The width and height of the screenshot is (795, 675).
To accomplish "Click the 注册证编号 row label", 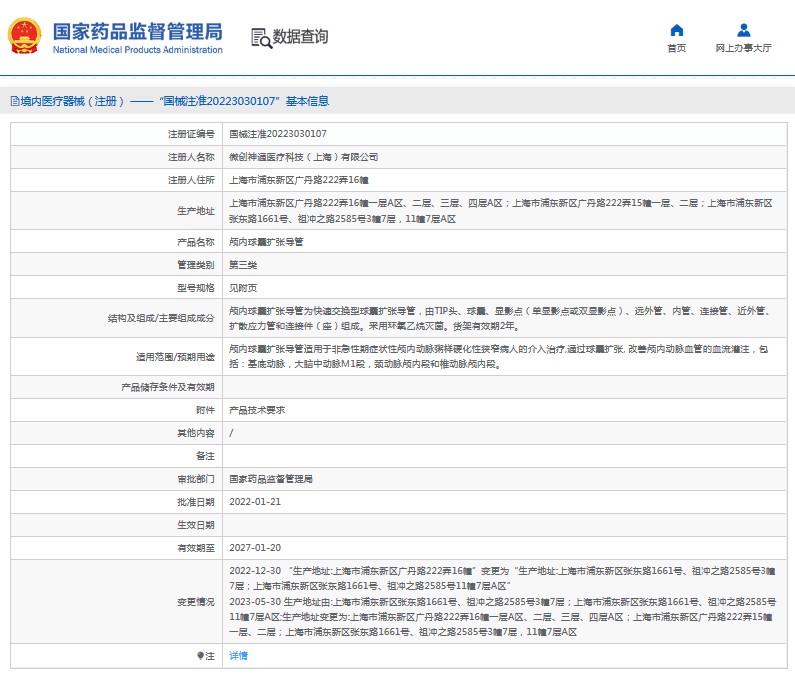I will click(191, 134).
